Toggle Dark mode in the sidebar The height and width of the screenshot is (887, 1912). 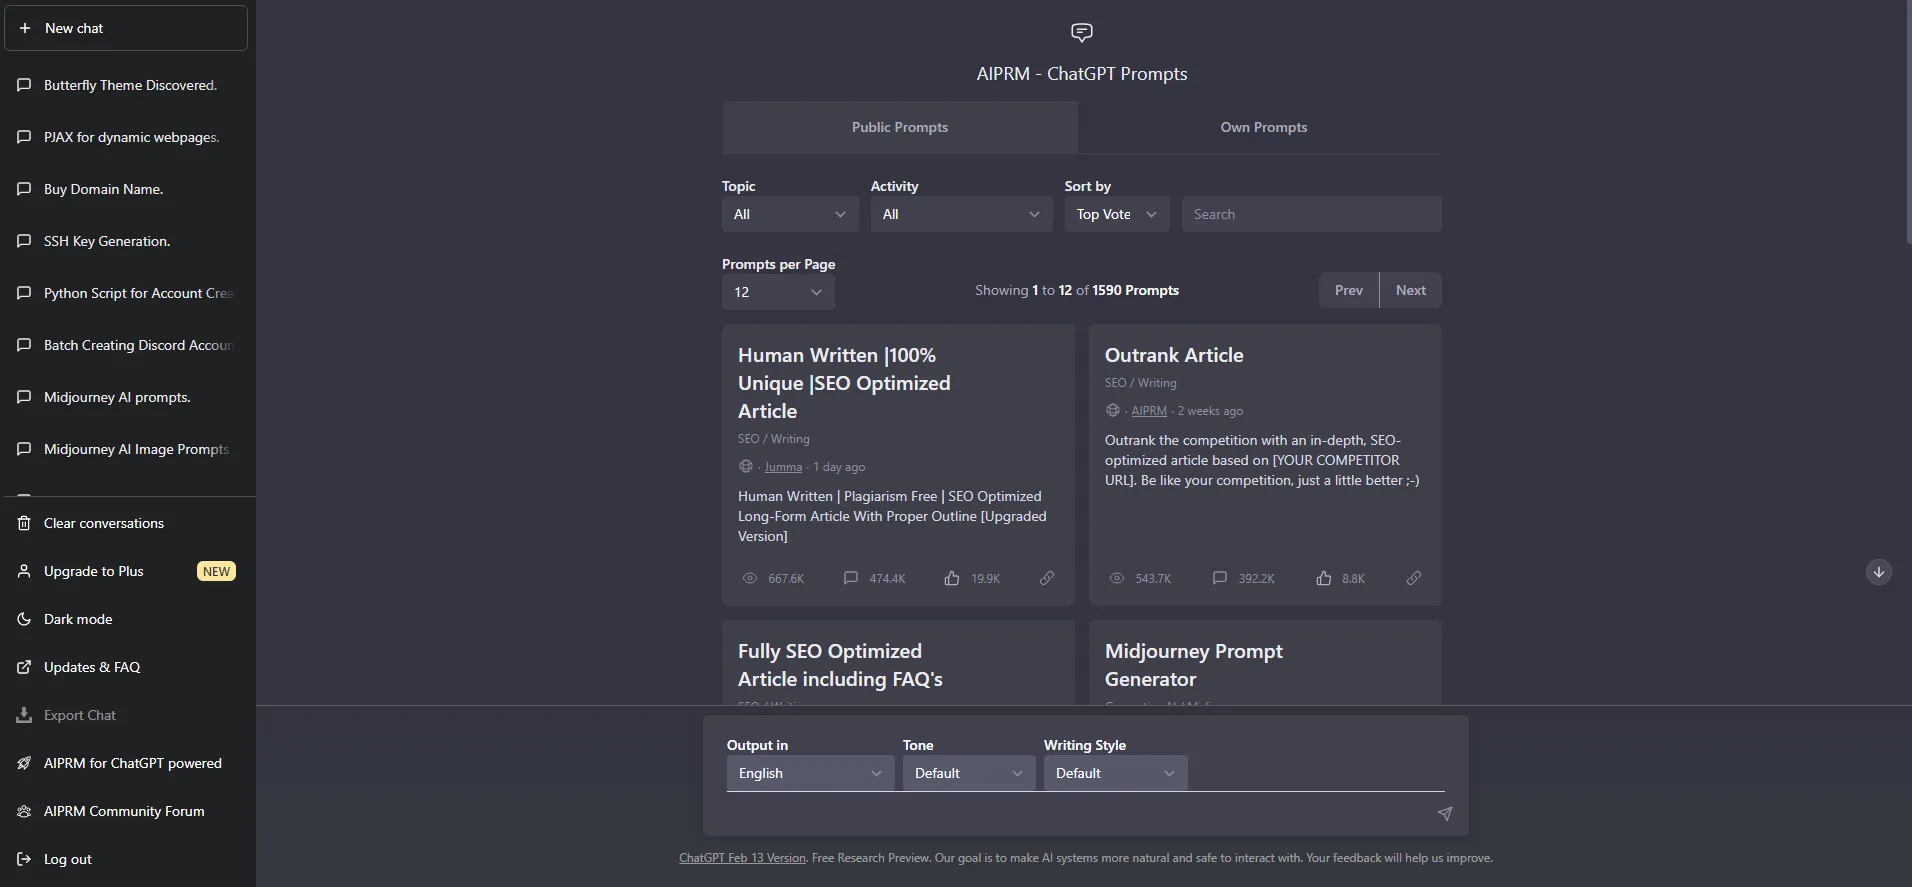click(128, 619)
